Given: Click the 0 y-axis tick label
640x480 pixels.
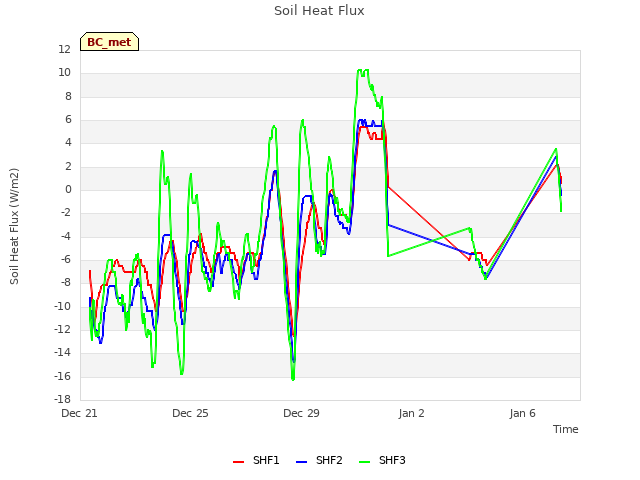Looking at the screenshot, I should (x=68, y=189).
